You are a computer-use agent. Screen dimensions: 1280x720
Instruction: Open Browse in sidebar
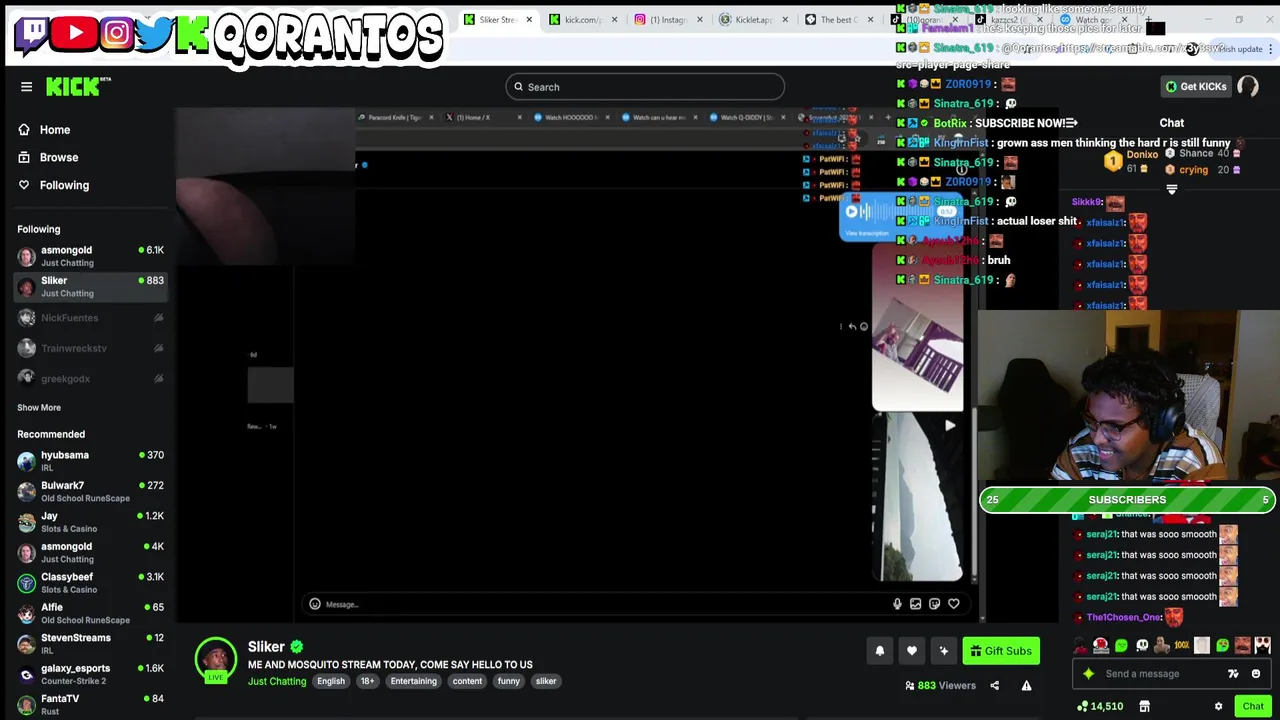click(49, 158)
